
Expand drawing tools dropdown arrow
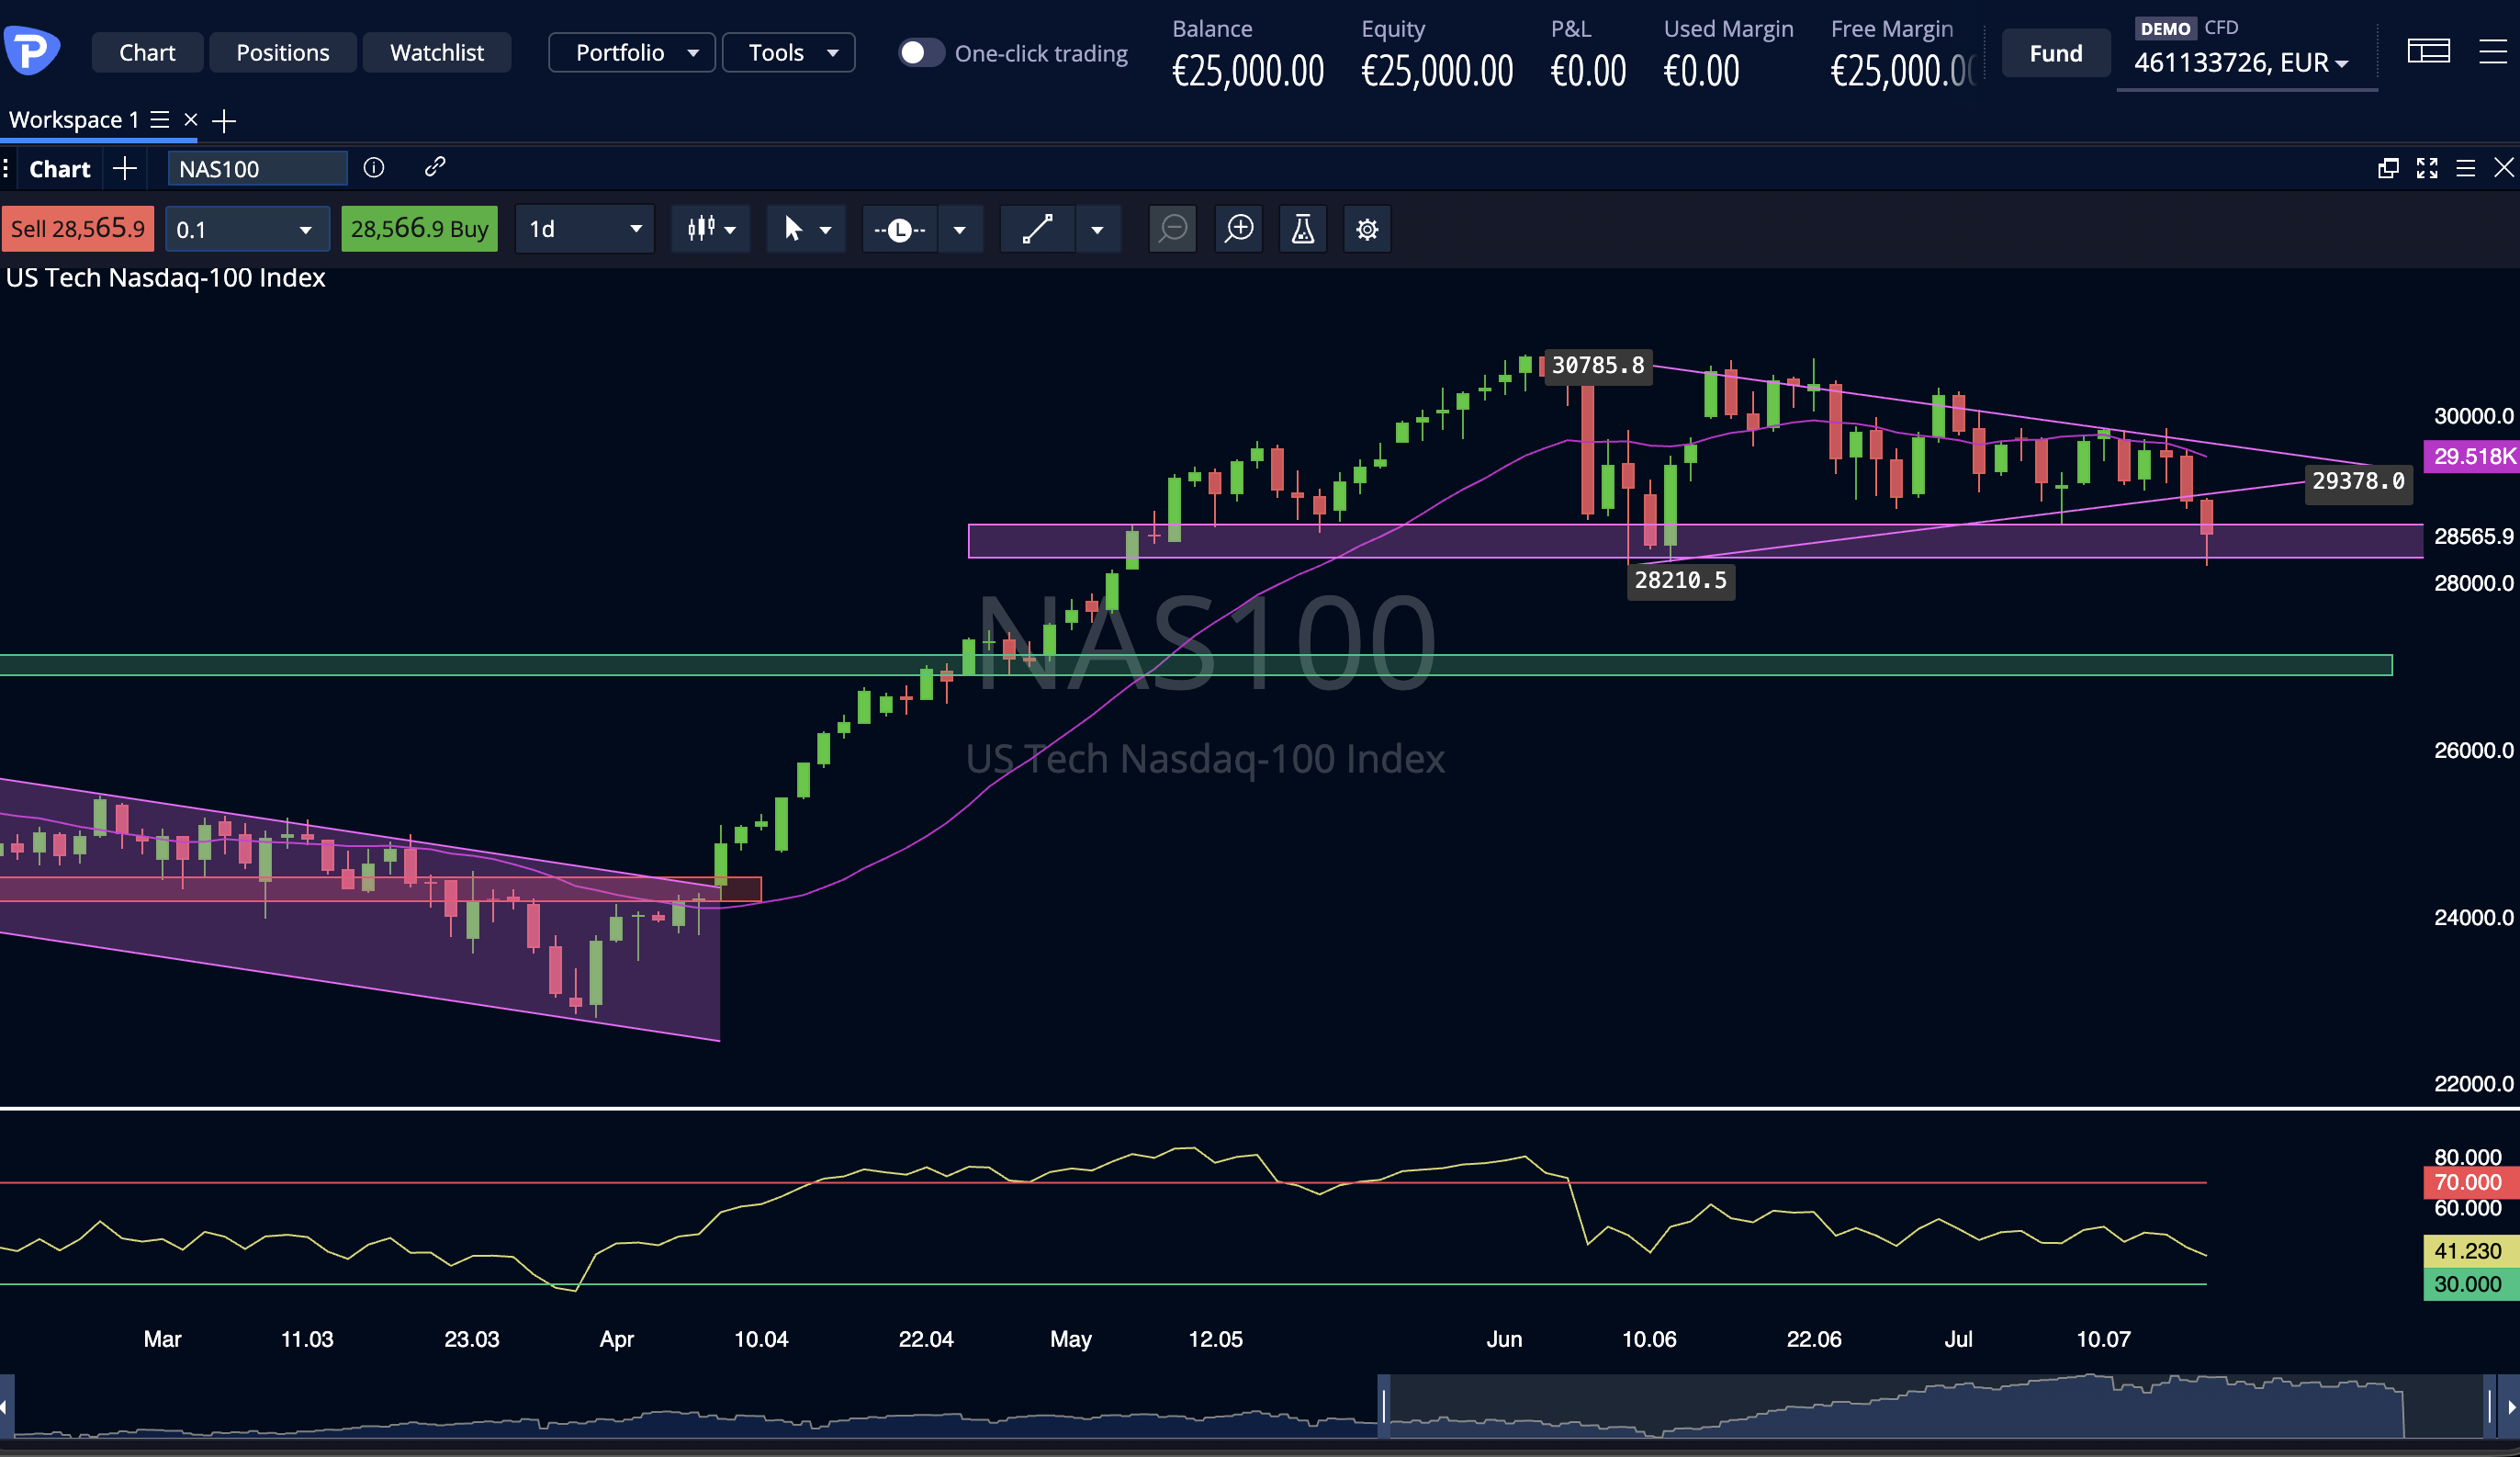pyautogui.click(x=1097, y=230)
